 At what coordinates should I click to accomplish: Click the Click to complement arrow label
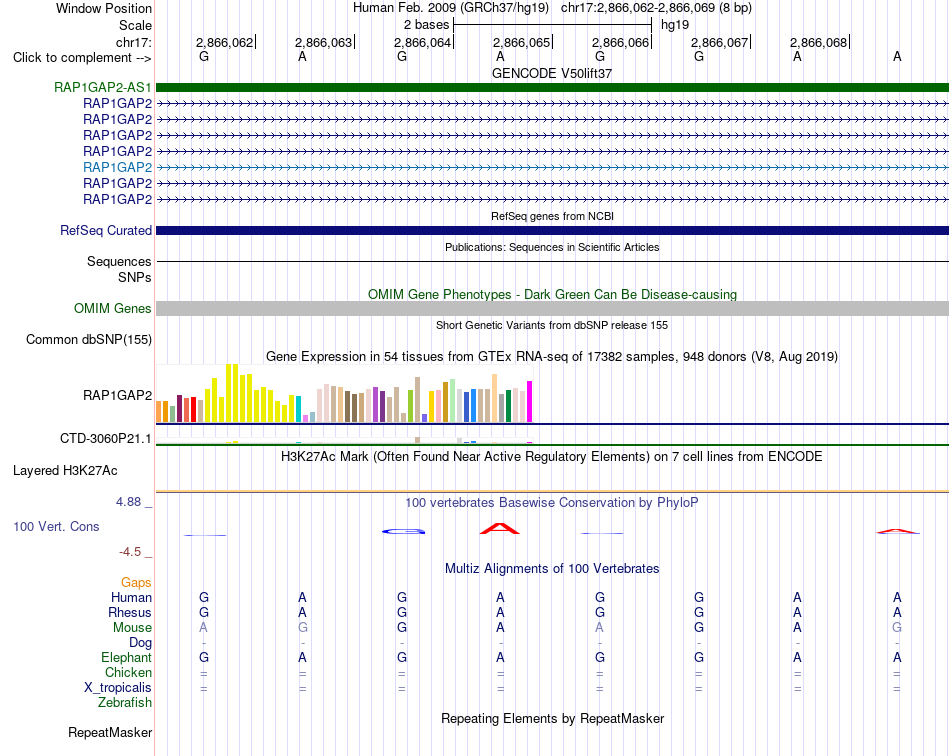(82, 58)
